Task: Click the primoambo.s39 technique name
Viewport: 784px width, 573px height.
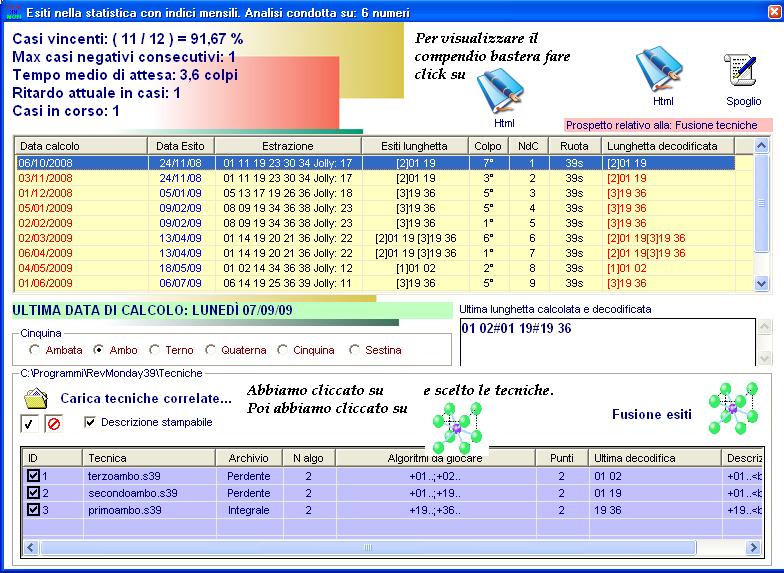Action: click(x=125, y=510)
